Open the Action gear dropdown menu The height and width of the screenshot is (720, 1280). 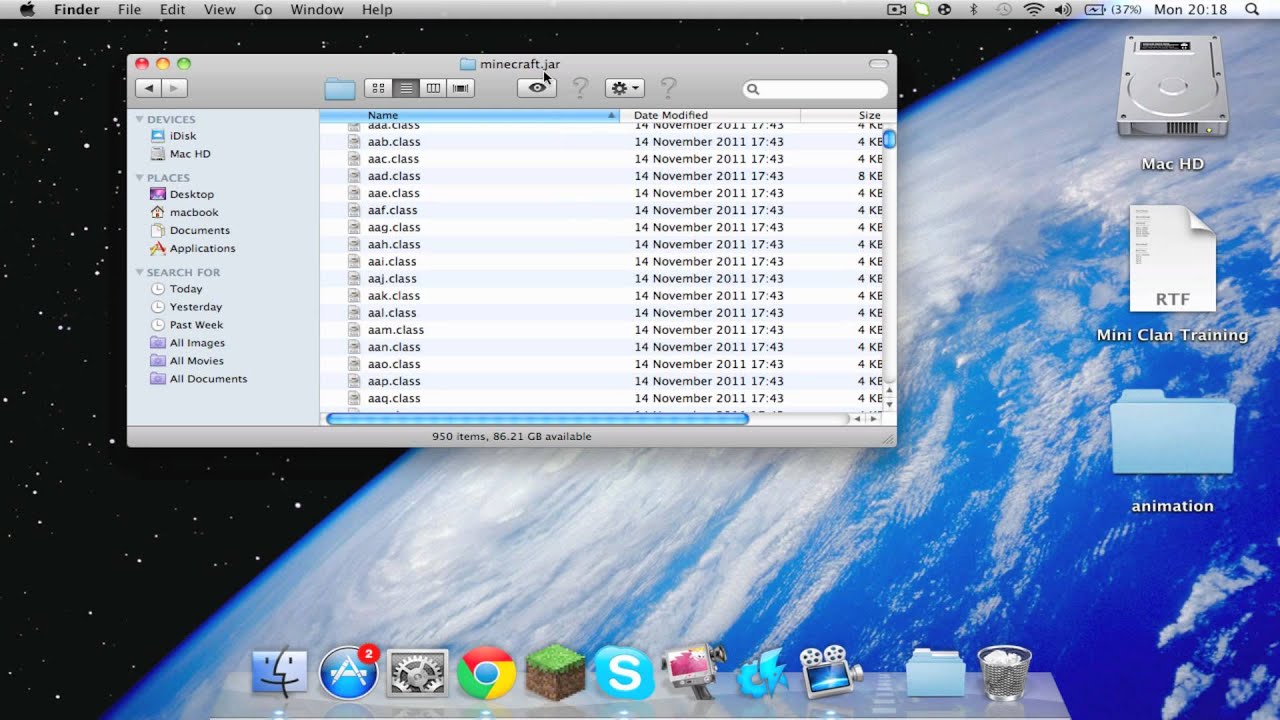(x=625, y=88)
